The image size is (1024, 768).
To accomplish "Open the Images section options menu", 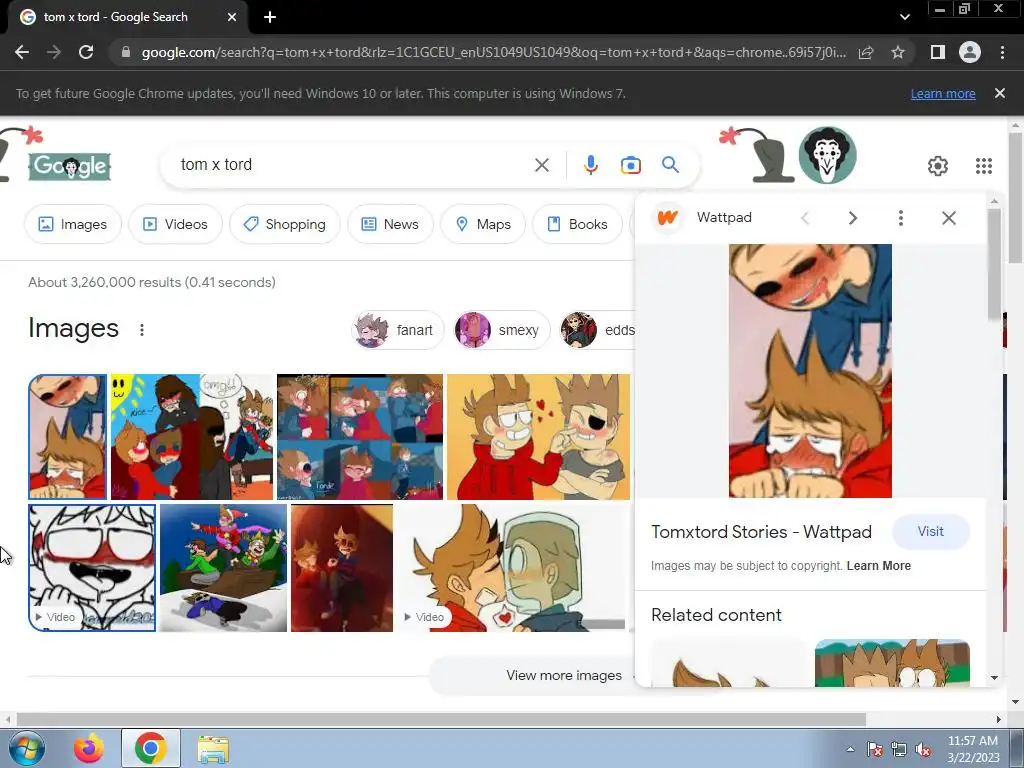I will [142, 330].
